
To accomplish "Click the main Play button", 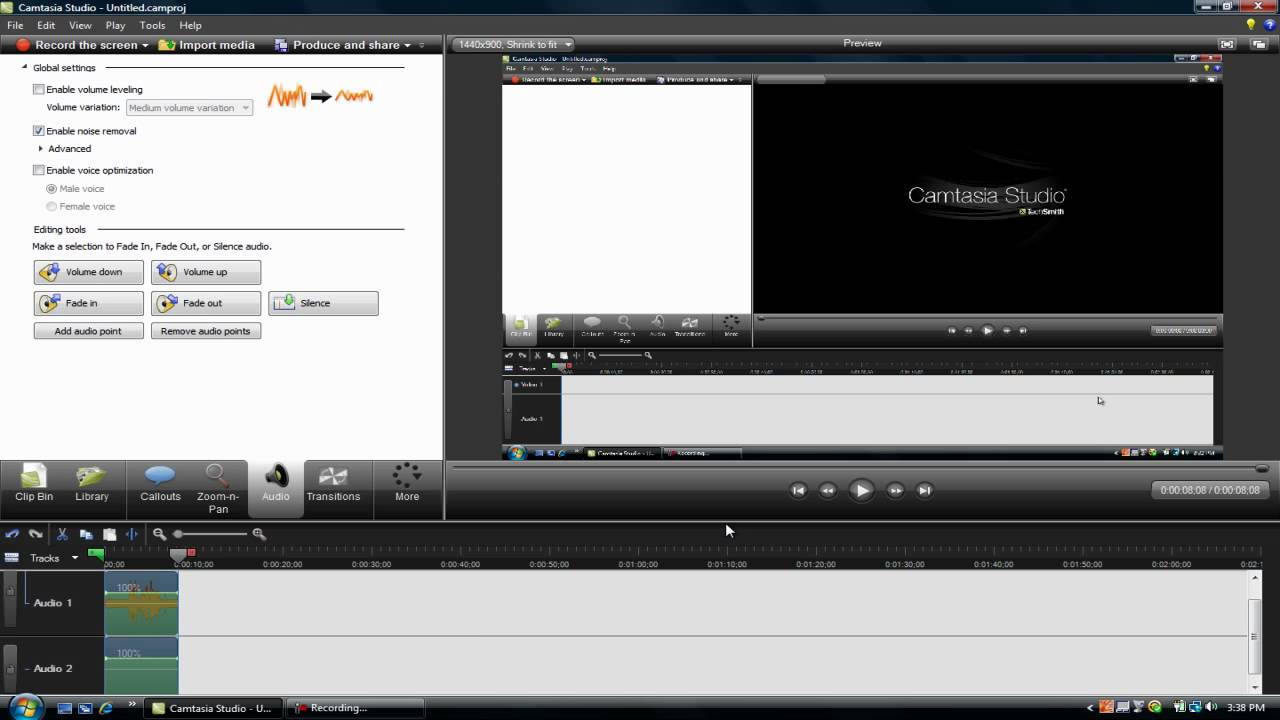I will 861,490.
